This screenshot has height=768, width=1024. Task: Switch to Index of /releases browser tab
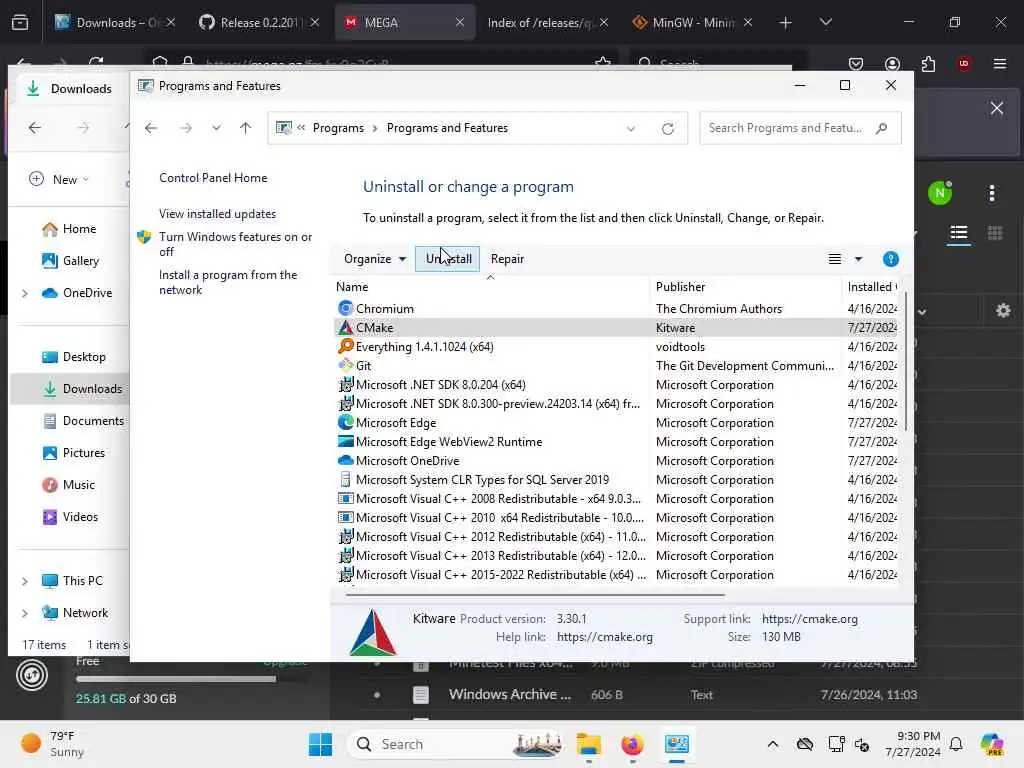547,22
